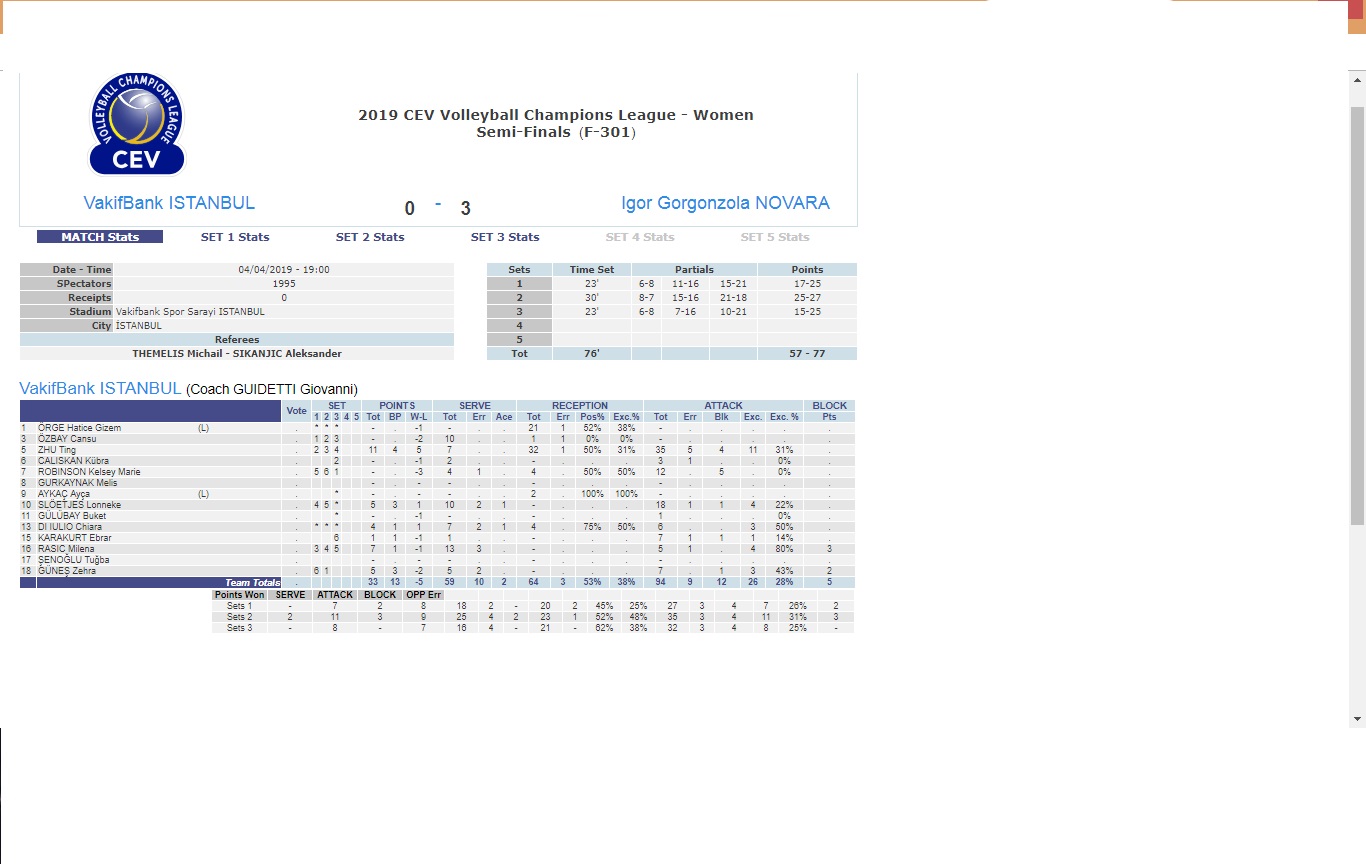
Task: Click stadium name 'Vakifbank Spor Sarayi ISTANBUL'
Action: point(190,312)
